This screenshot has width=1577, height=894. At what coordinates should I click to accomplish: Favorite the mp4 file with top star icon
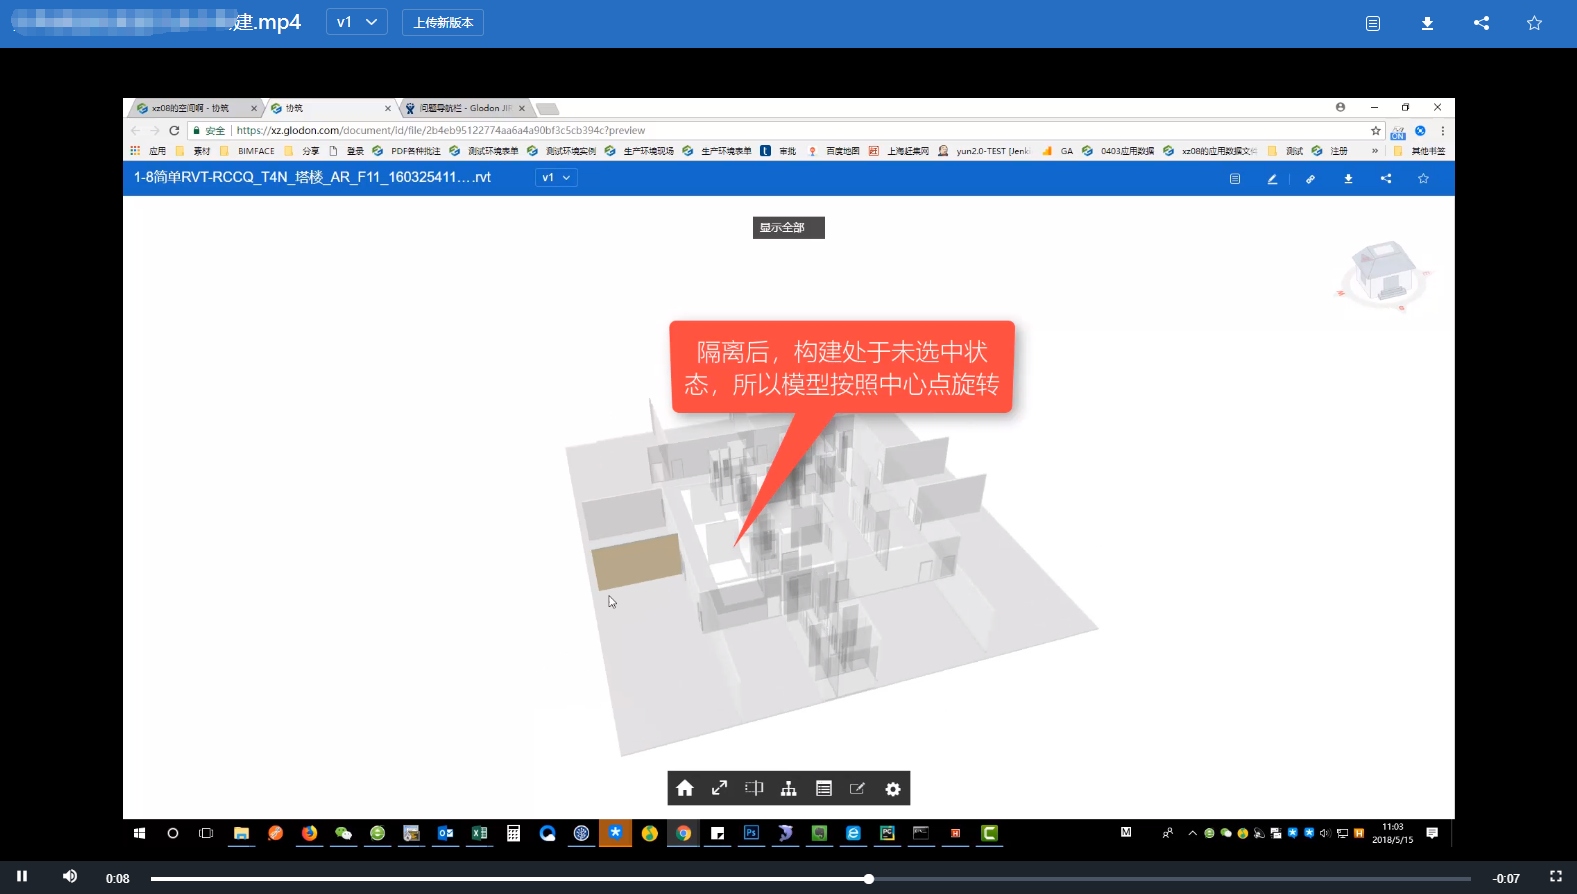pyautogui.click(x=1534, y=23)
